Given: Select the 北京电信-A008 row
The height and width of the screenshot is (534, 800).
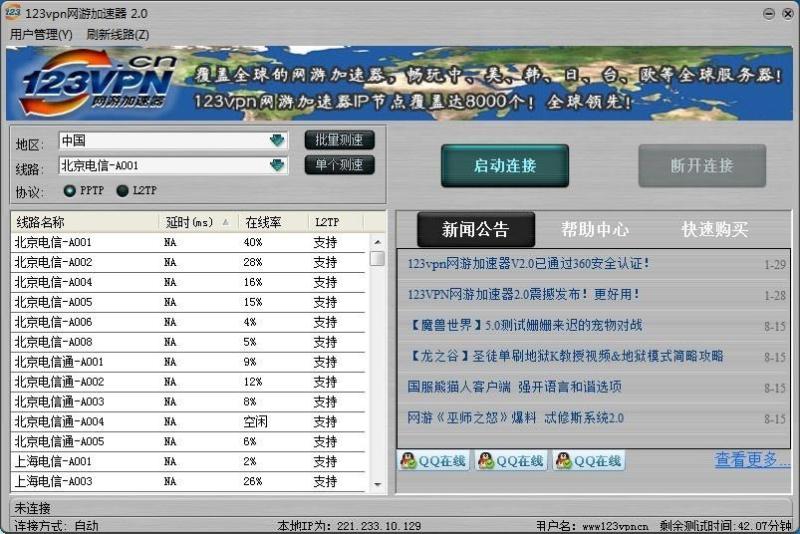Looking at the screenshot, I should [188, 342].
